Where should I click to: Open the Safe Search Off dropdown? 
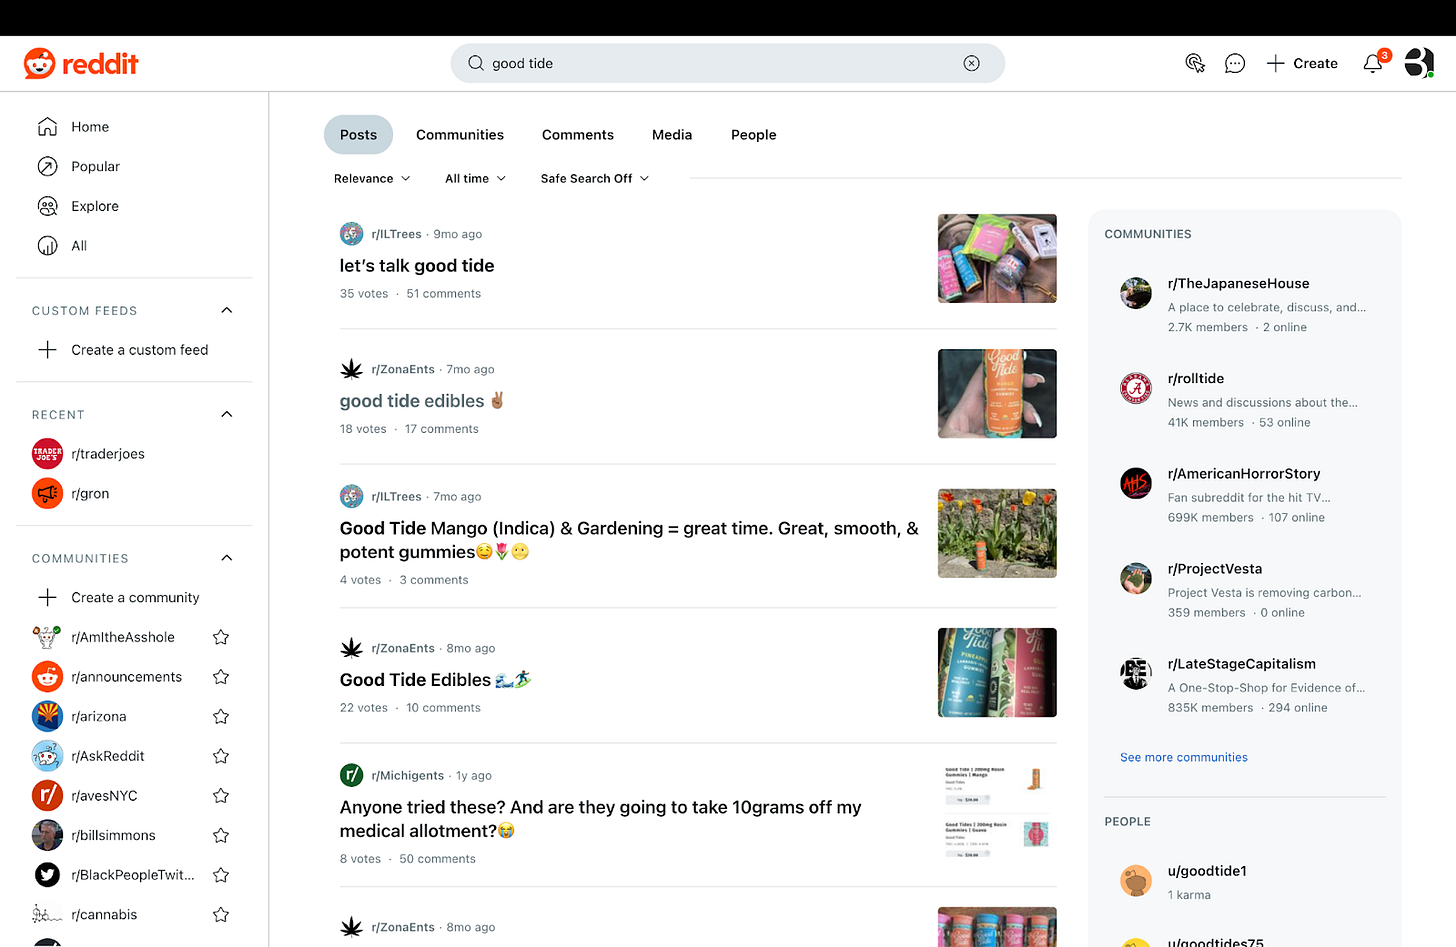click(595, 179)
